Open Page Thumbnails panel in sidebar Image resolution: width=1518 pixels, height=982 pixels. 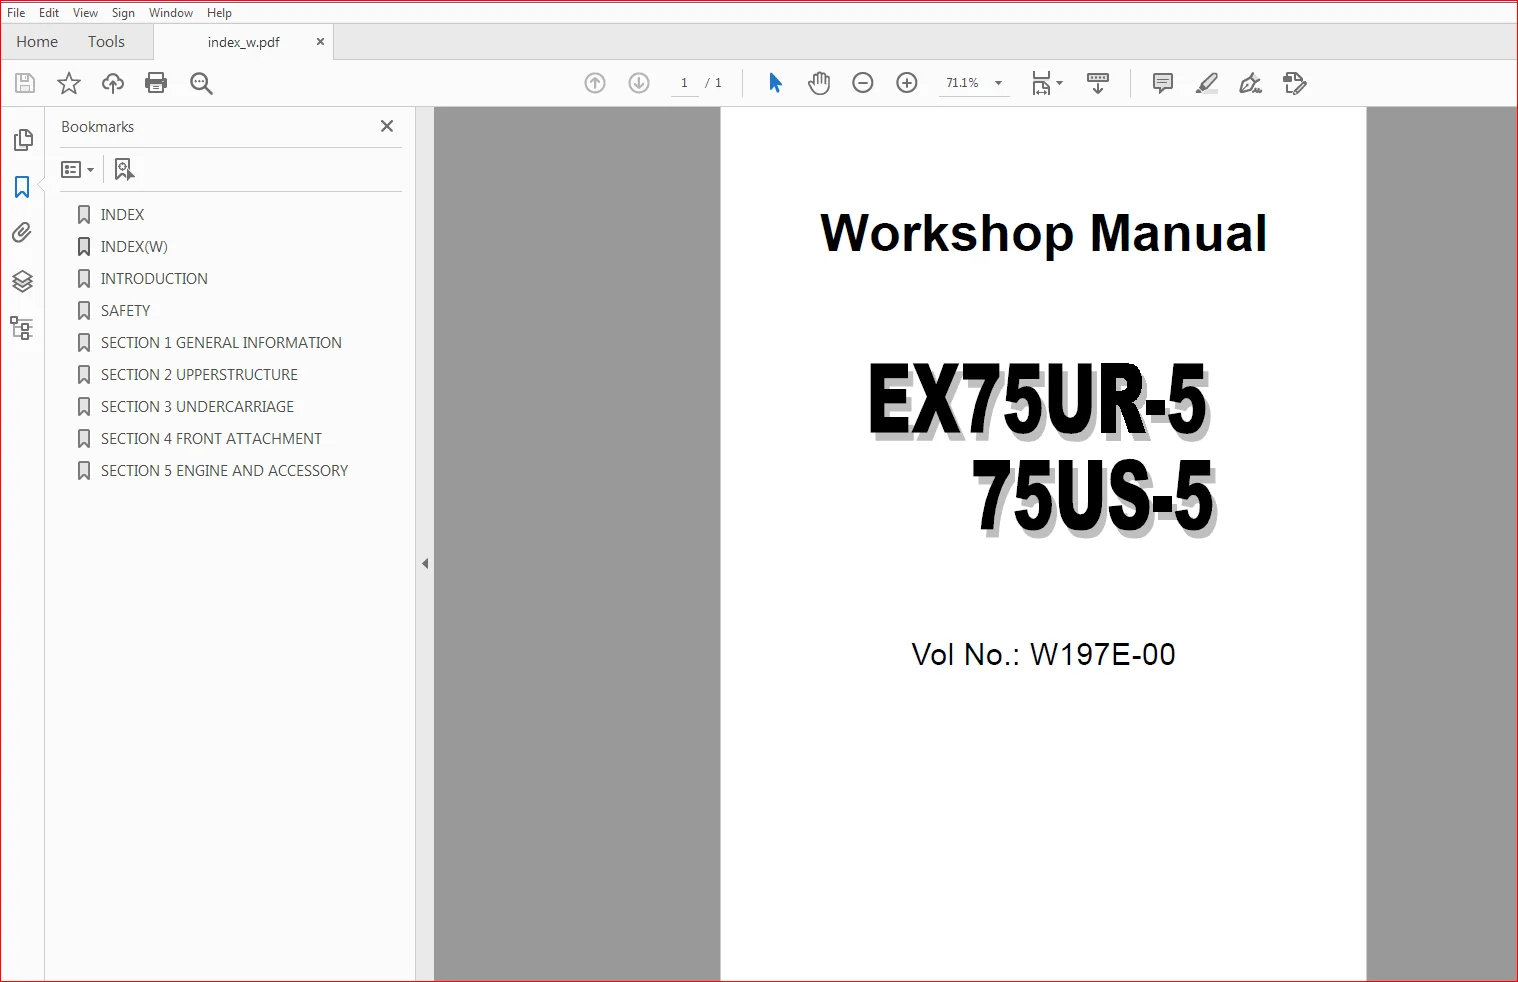coord(22,140)
